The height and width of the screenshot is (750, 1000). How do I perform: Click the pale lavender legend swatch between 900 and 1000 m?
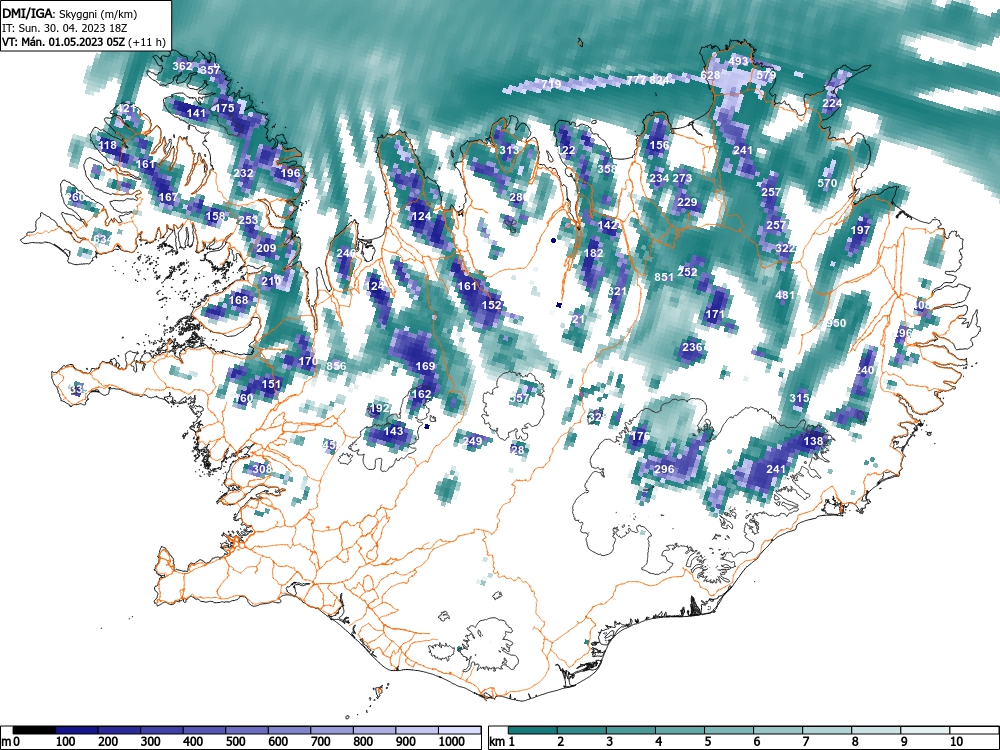click(417, 730)
